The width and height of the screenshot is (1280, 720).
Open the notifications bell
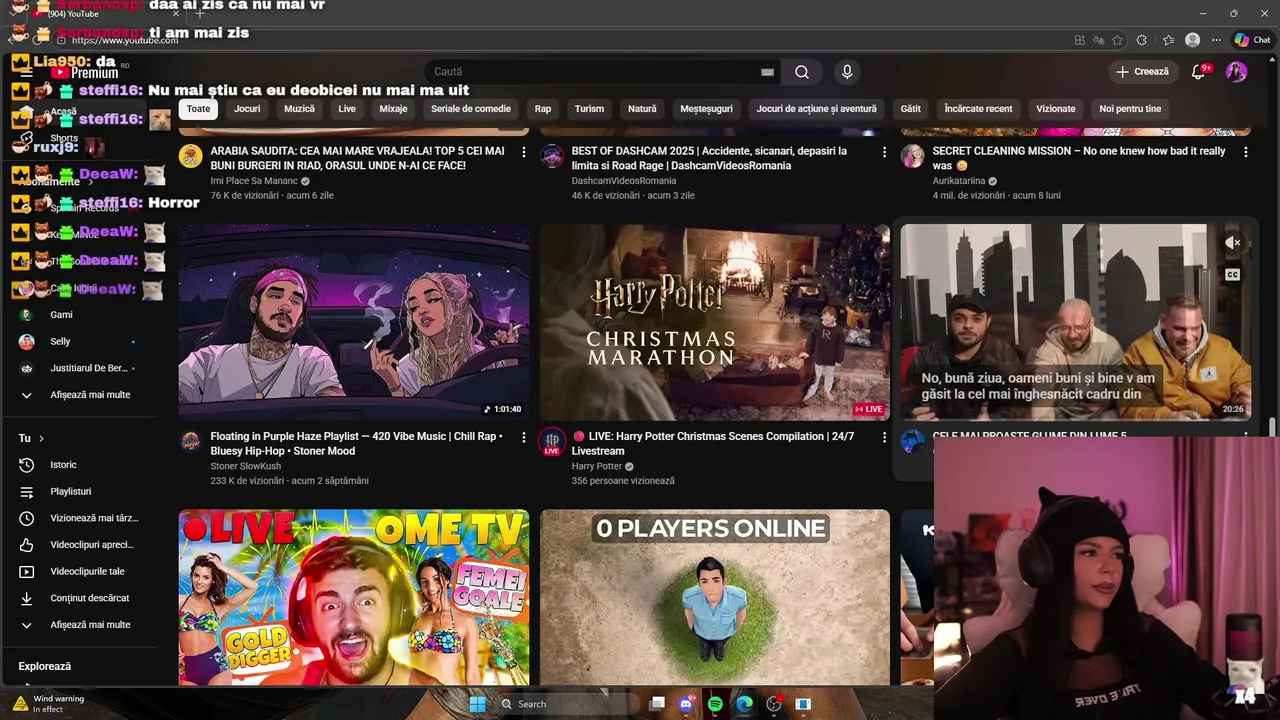click(x=1199, y=72)
